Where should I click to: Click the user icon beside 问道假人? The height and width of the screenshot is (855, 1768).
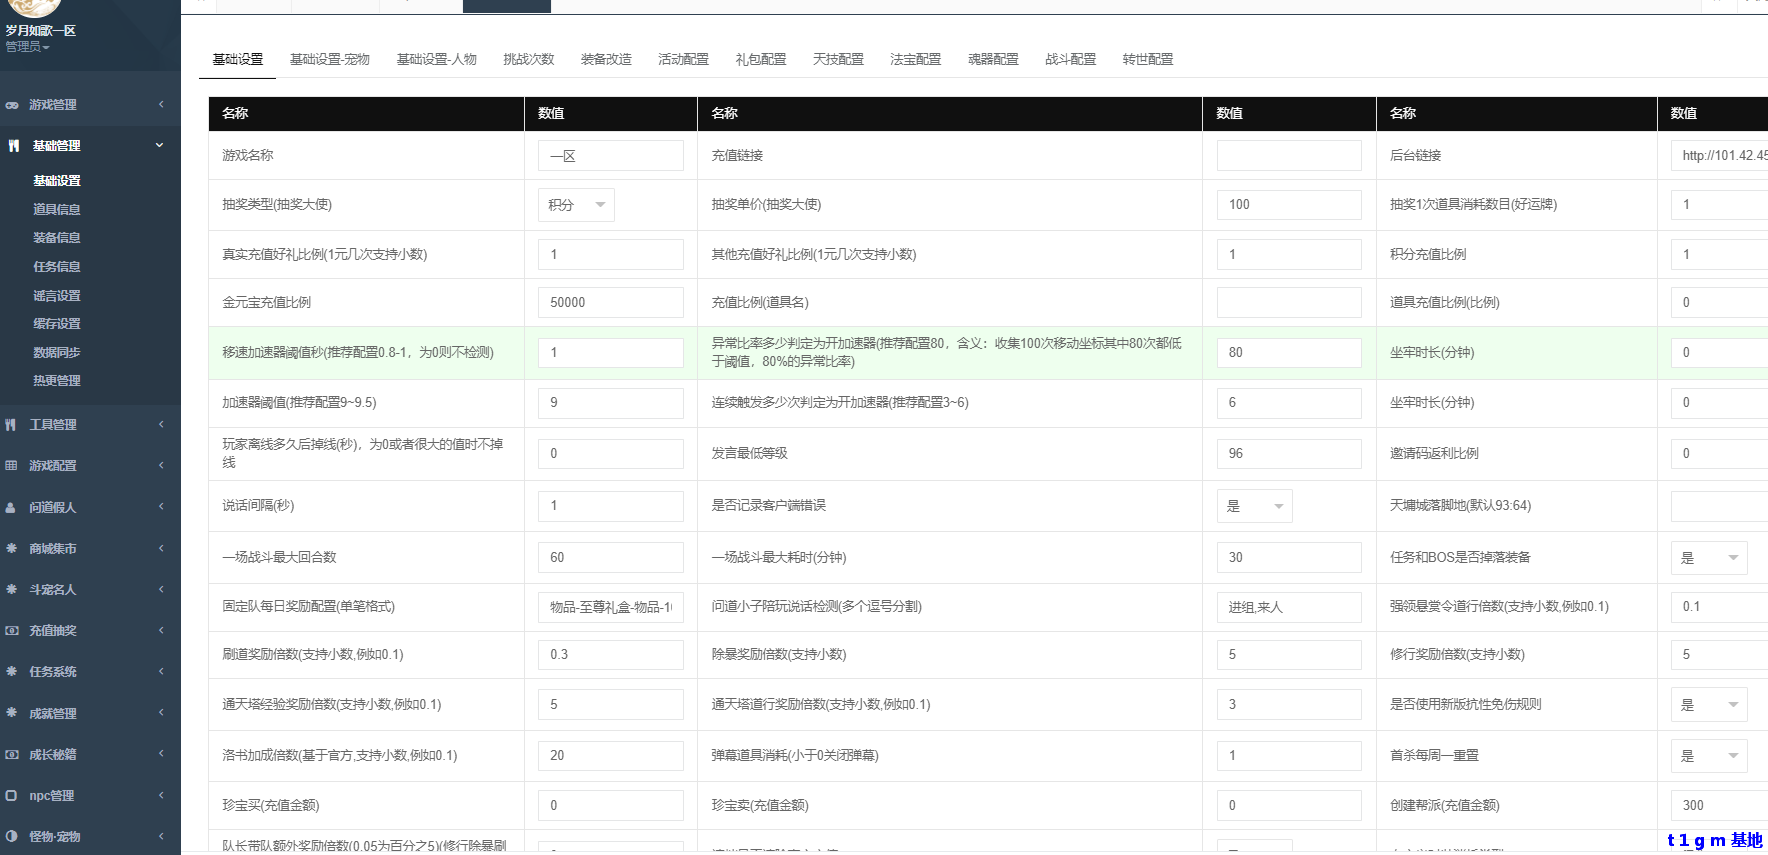pos(11,508)
